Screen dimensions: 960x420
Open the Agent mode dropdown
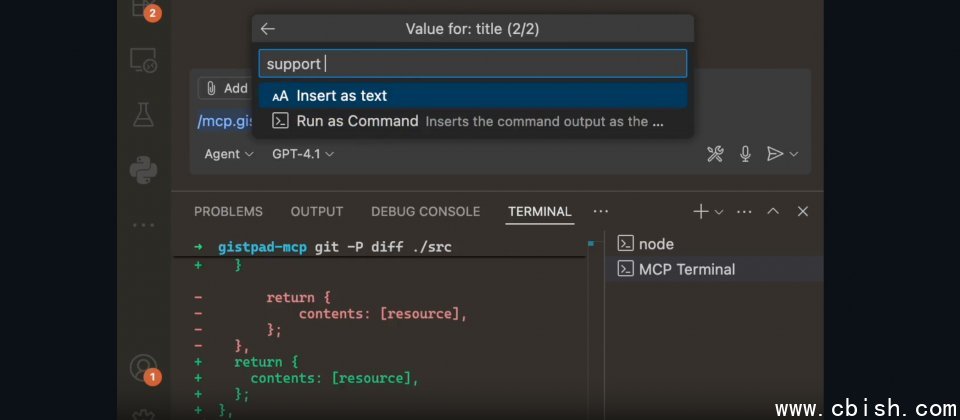tap(229, 154)
